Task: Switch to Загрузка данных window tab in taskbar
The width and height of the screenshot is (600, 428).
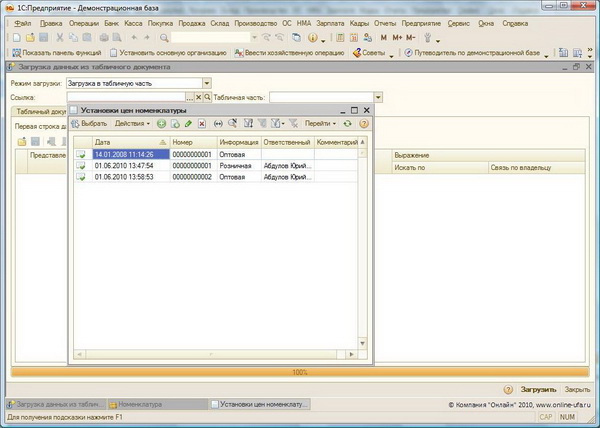Action: (x=56, y=404)
